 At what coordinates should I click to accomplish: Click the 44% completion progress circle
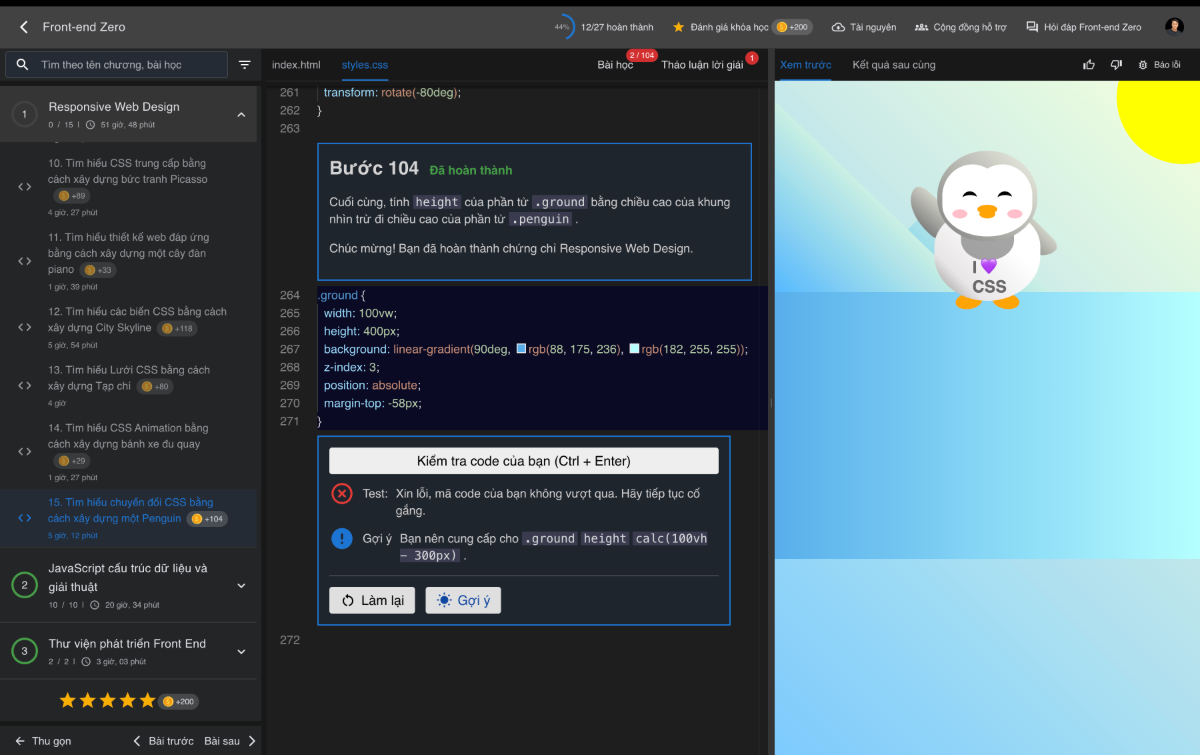(561, 27)
